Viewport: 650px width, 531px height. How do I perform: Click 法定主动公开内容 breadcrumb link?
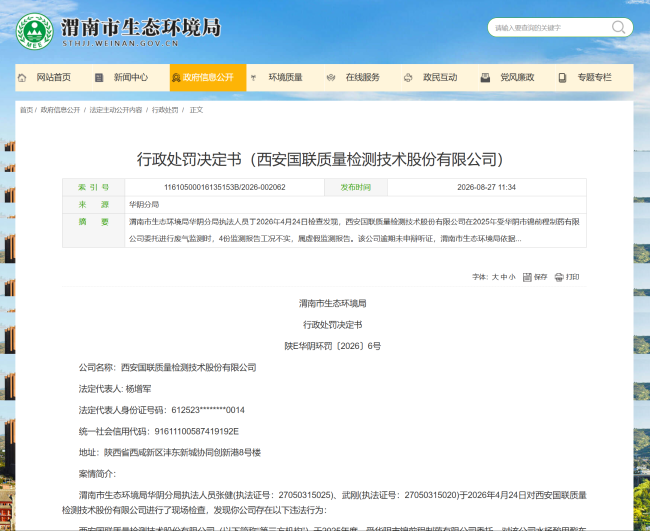(116, 110)
